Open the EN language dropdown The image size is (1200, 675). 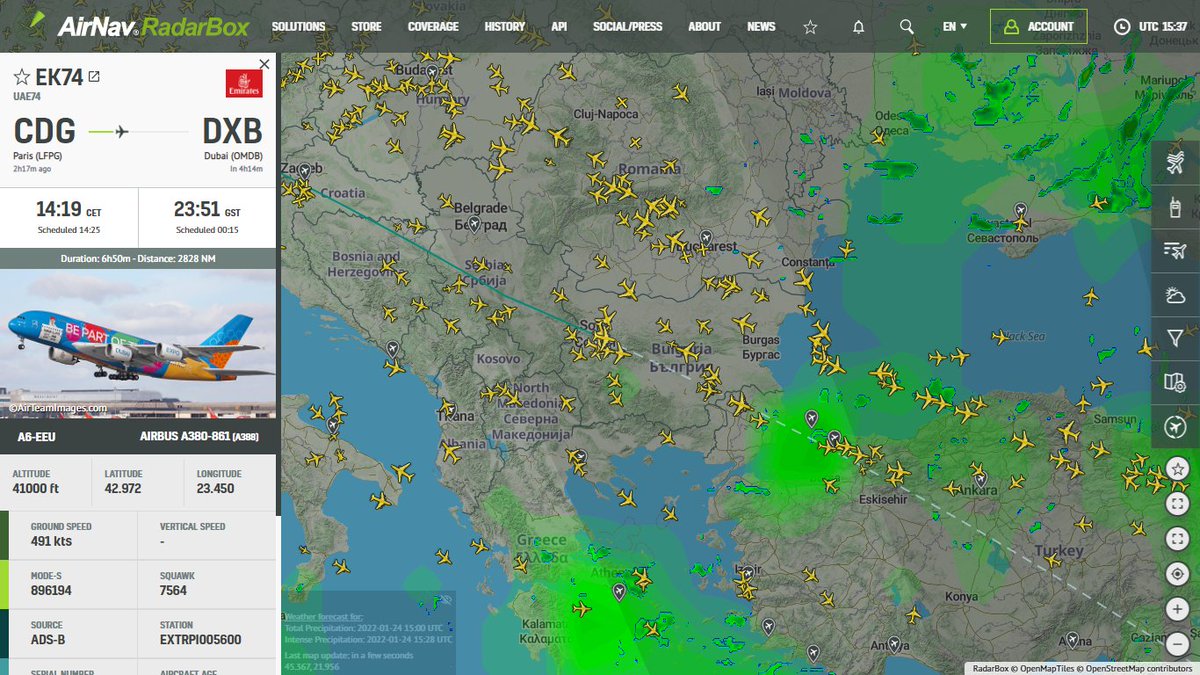(x=955, y=27)
